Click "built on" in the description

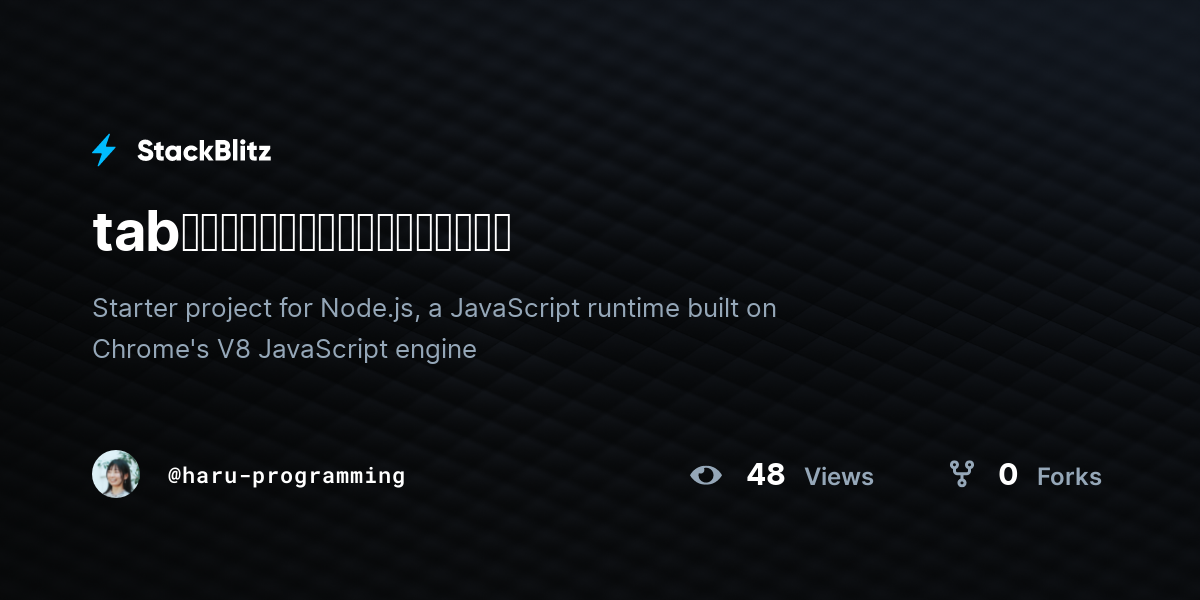(x=732, y=308)
